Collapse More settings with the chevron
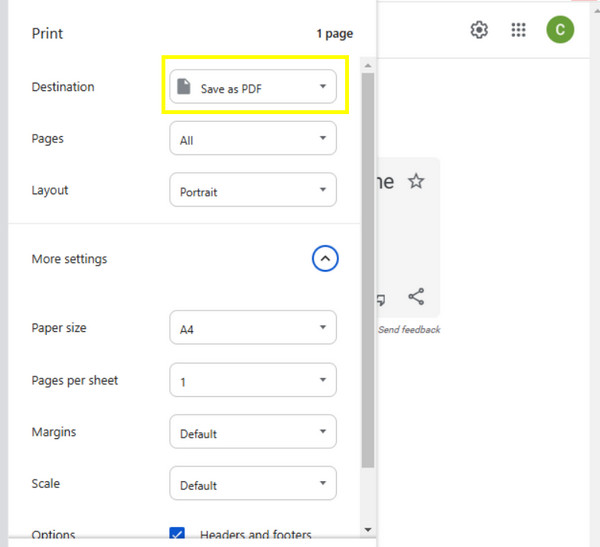Viewport: 600px width, 547px height. click(x=325, y=259)
